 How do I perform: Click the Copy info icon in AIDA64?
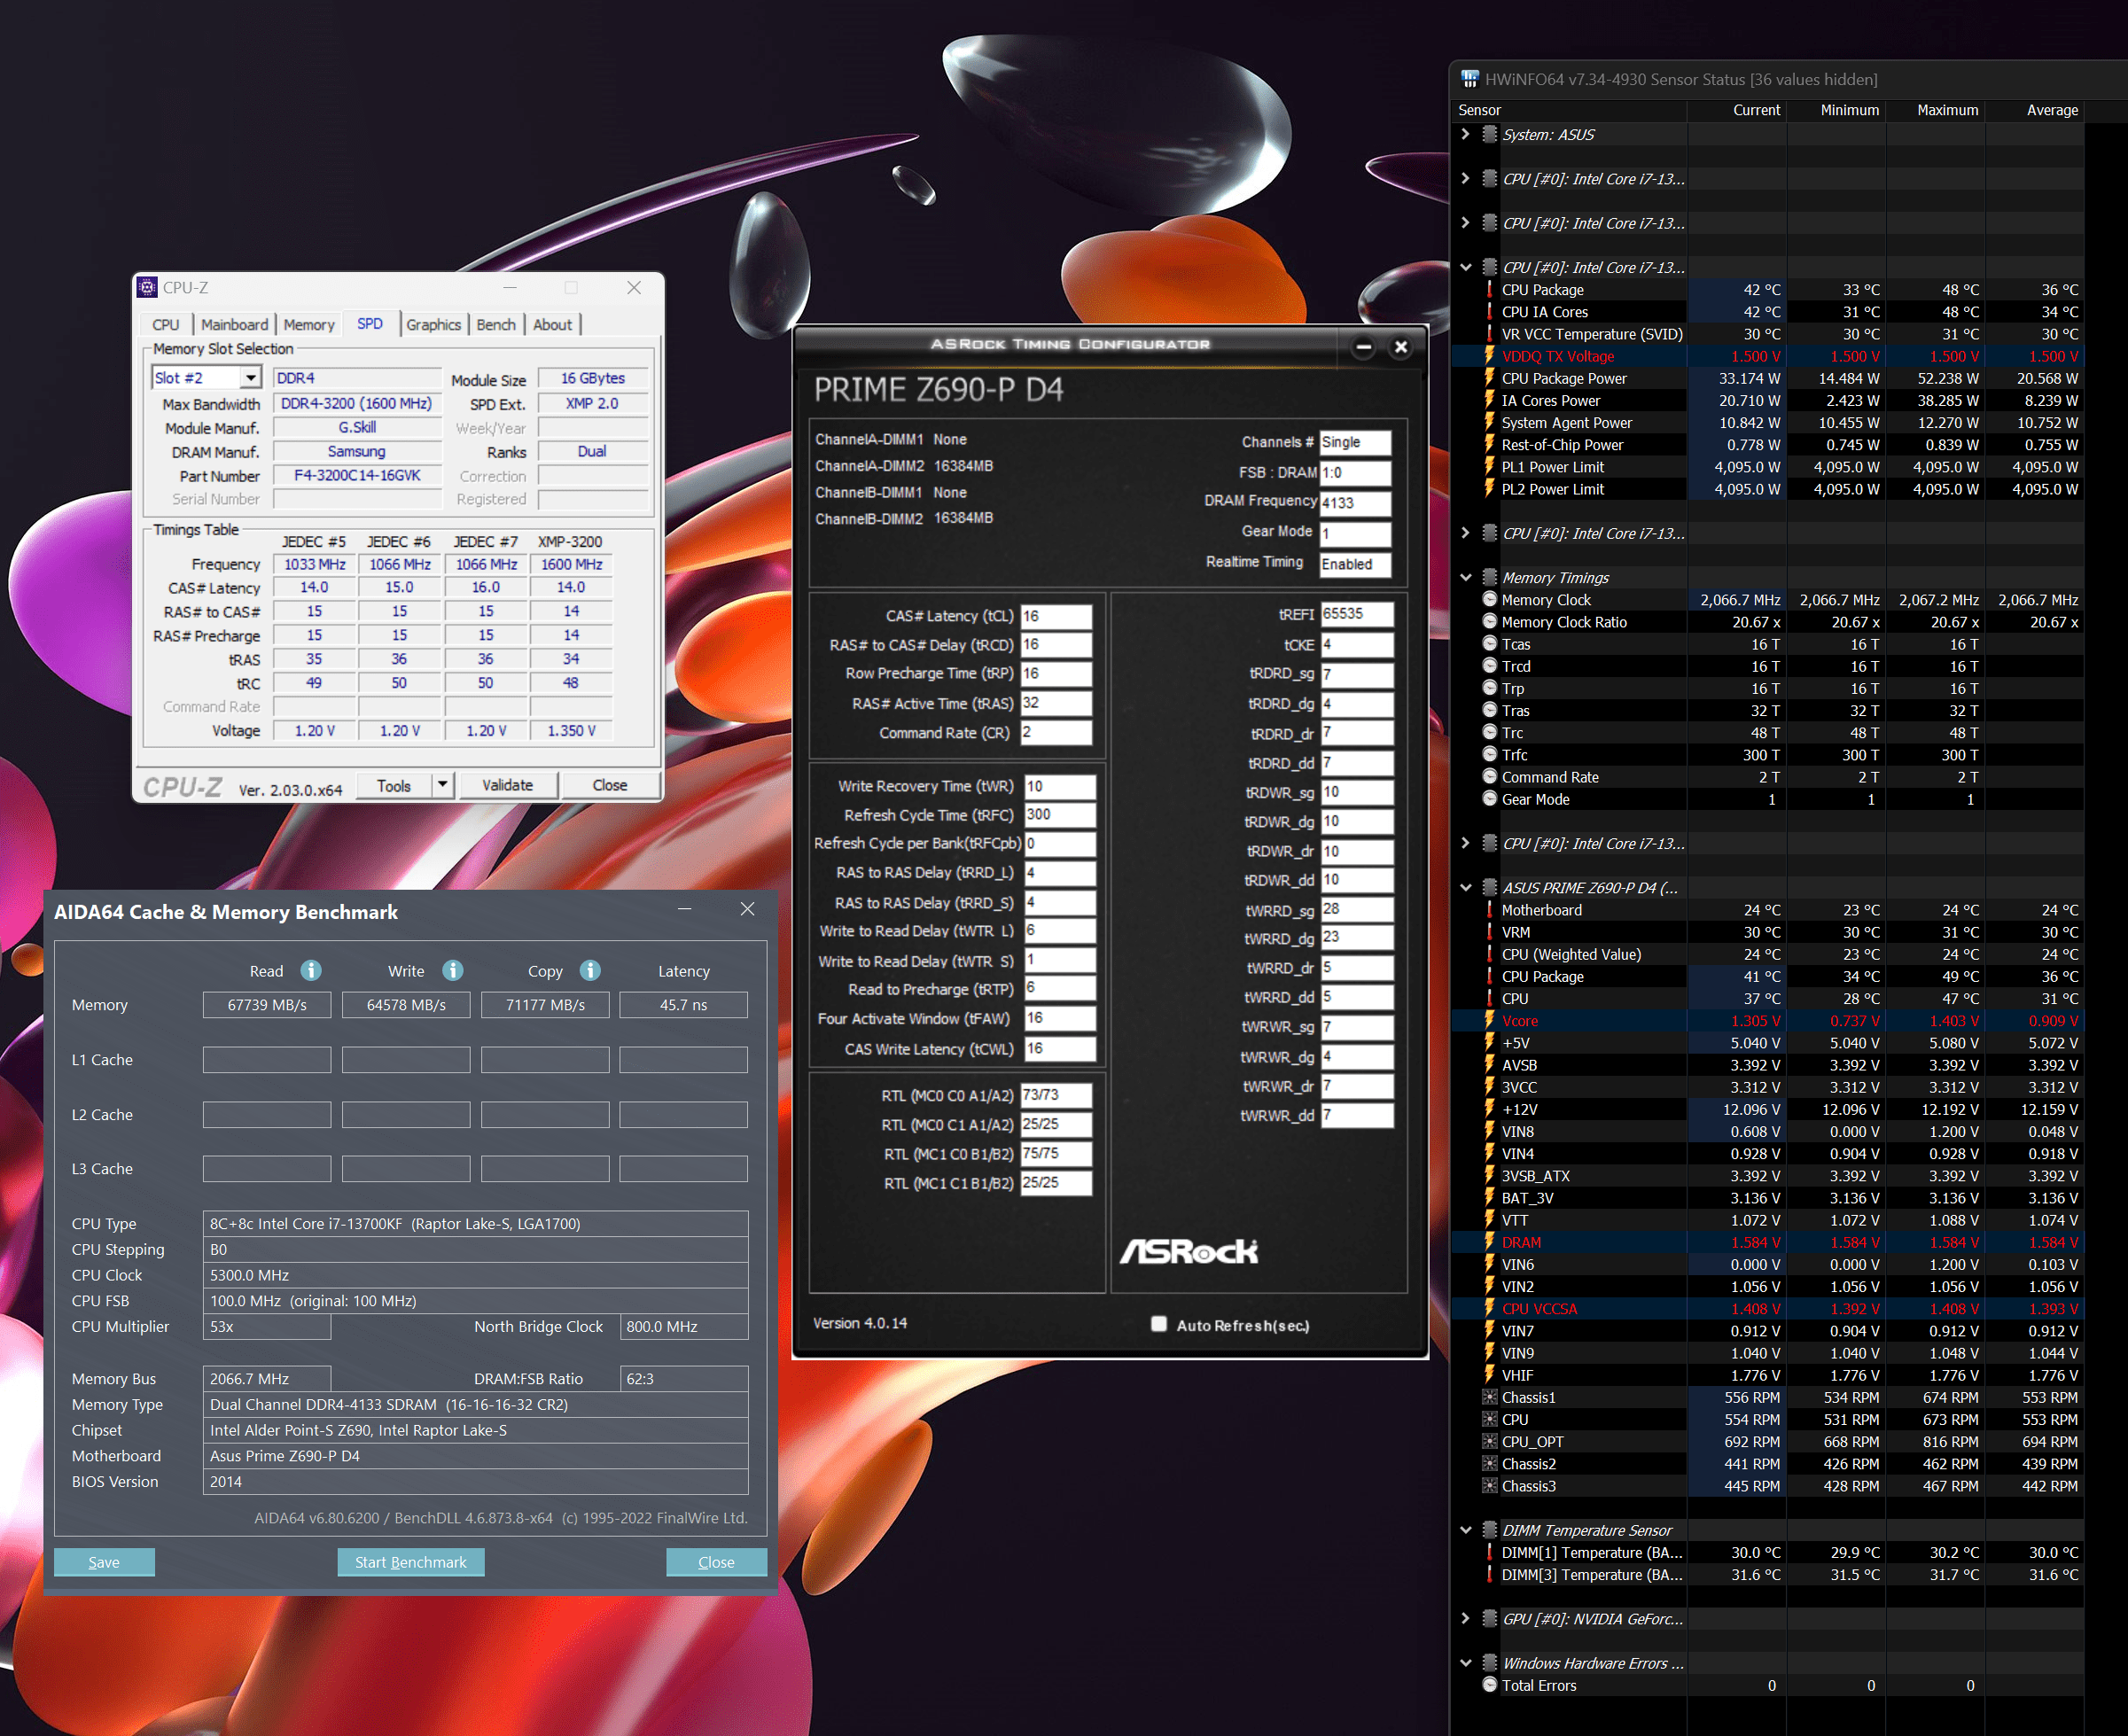[590, 970]
